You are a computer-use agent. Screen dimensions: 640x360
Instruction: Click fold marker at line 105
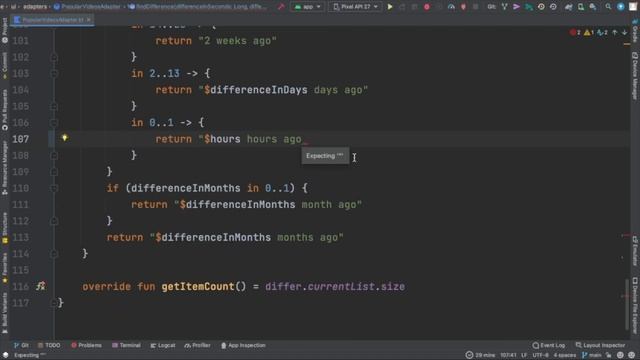coord(54,106)
